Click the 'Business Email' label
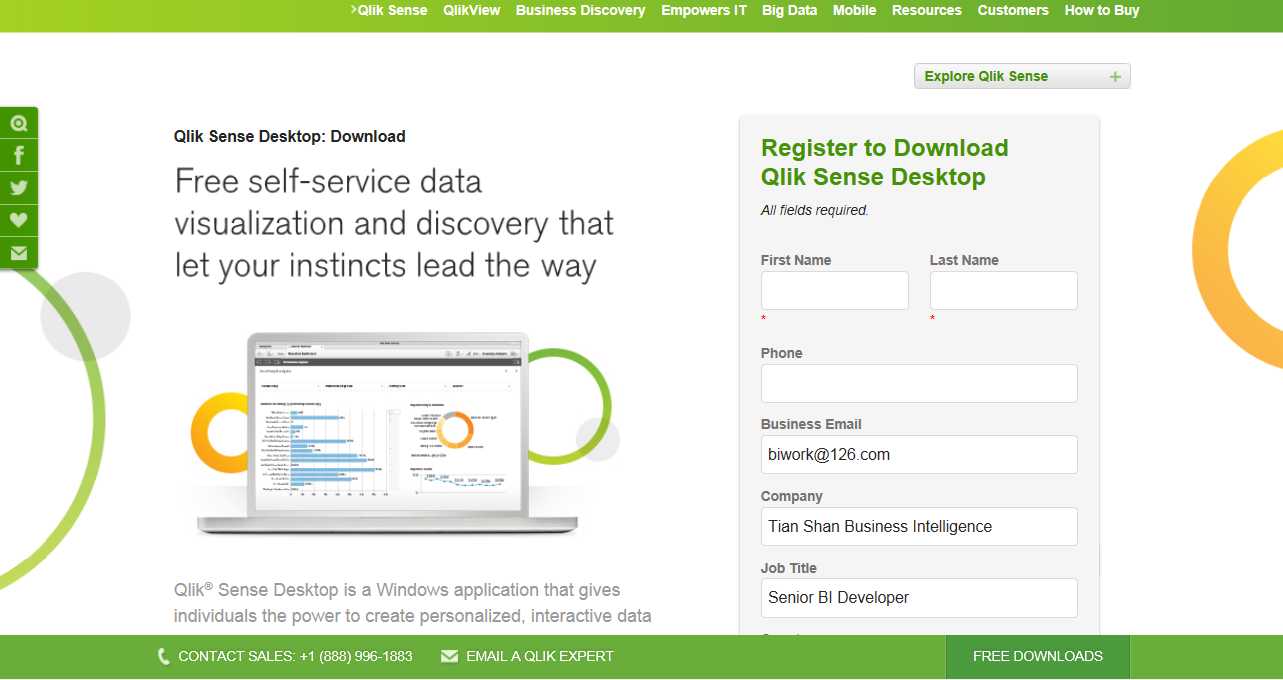The width and height of the screenshot is (1283, 680). point(811,424)
